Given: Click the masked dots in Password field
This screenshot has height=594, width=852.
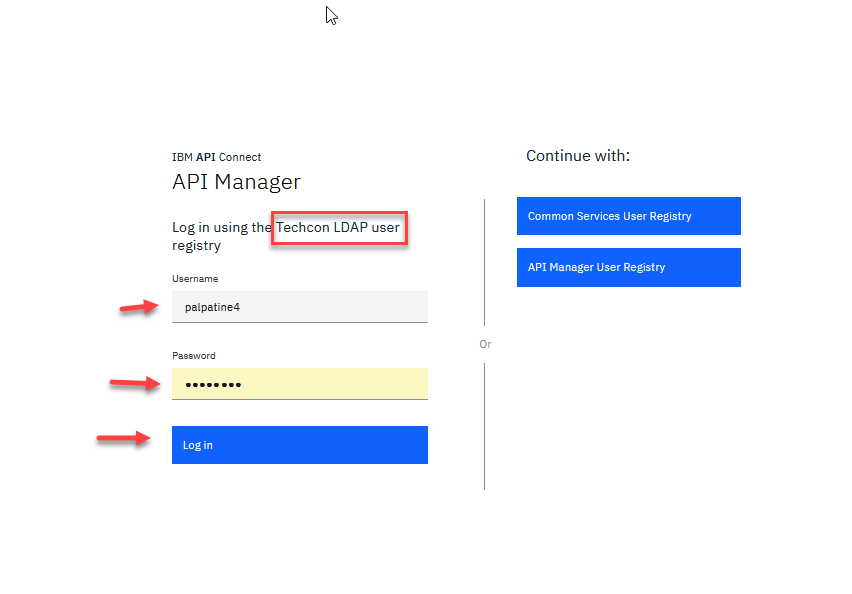Looking at the screenshot, I should coord(212,385).
